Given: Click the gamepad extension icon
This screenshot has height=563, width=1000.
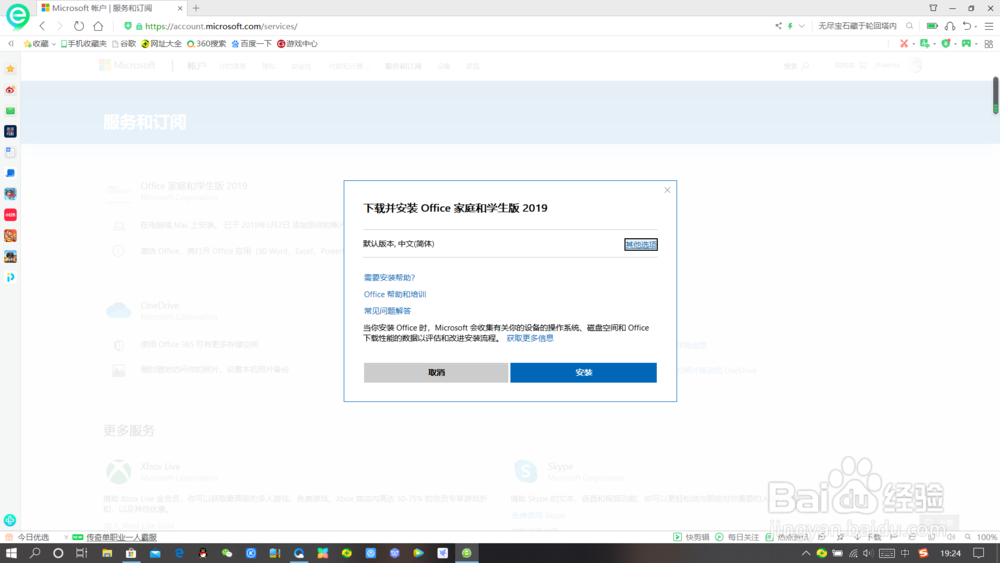Looking at the screenshot, I should click(966, 43).
